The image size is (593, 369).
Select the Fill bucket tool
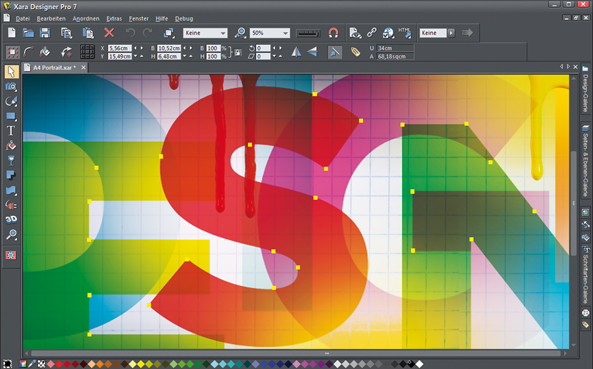tap(11, 146)
